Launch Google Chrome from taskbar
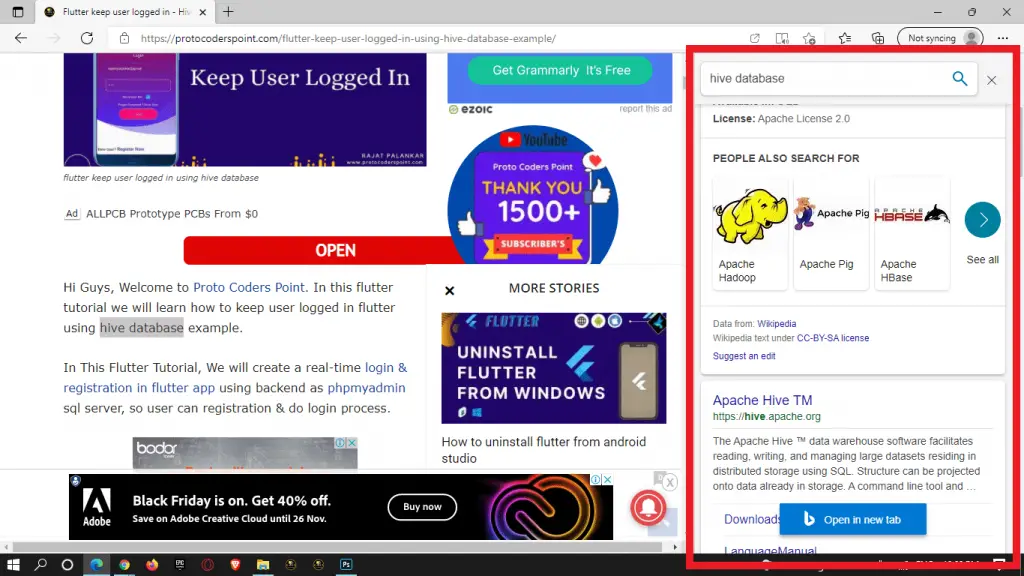 pyautogui.click(x=124, y=564)
